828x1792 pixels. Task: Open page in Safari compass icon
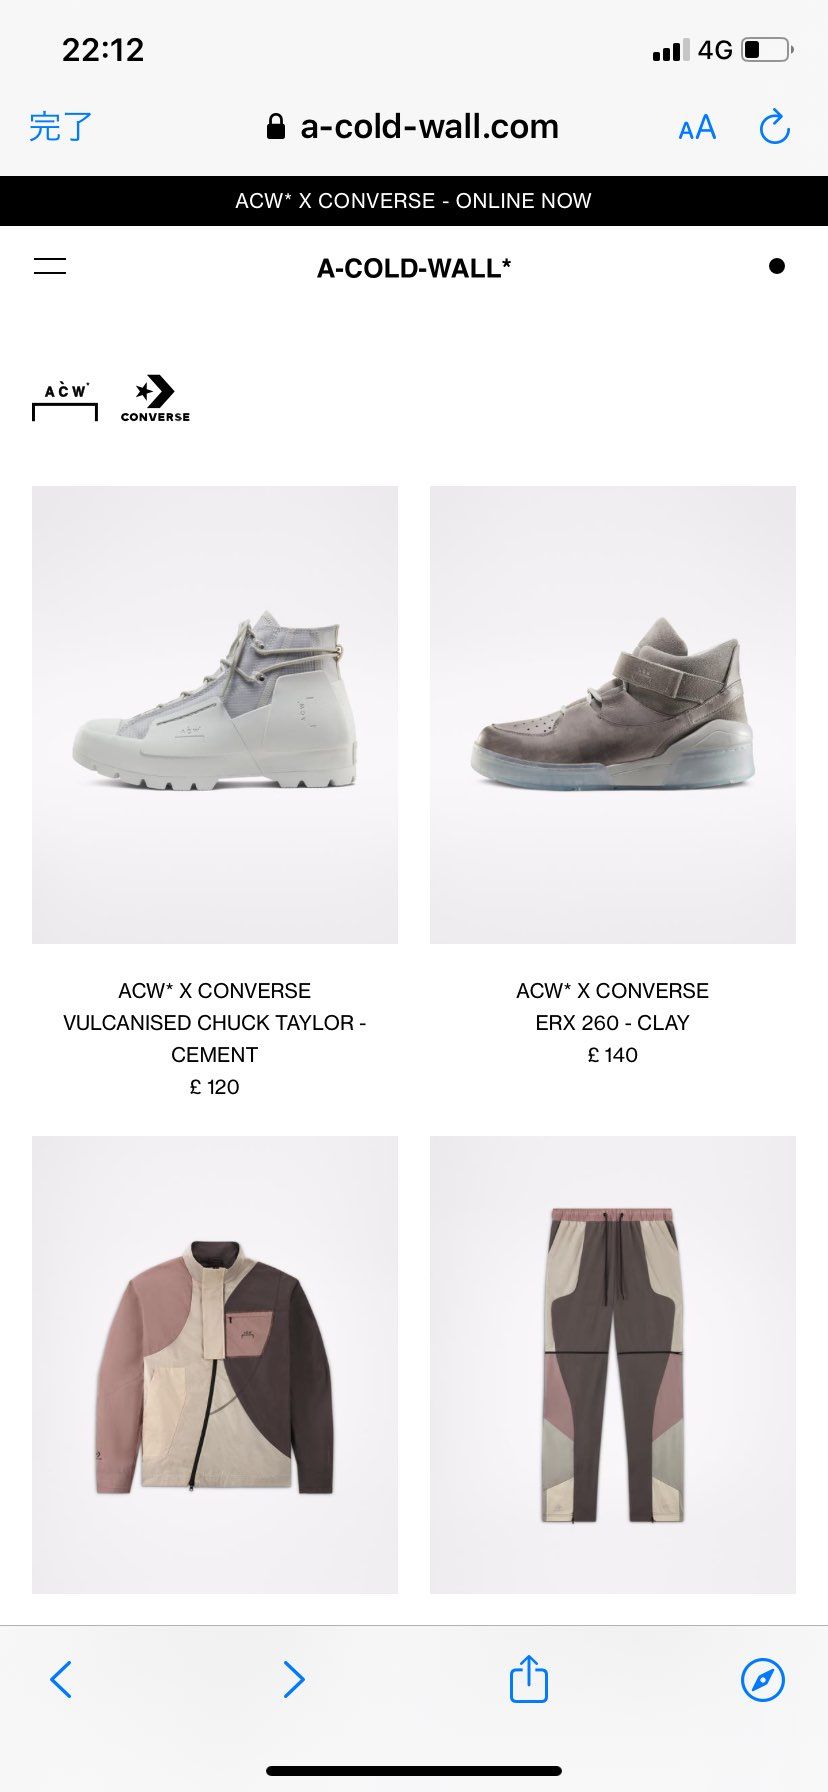tap(763, 1679)
